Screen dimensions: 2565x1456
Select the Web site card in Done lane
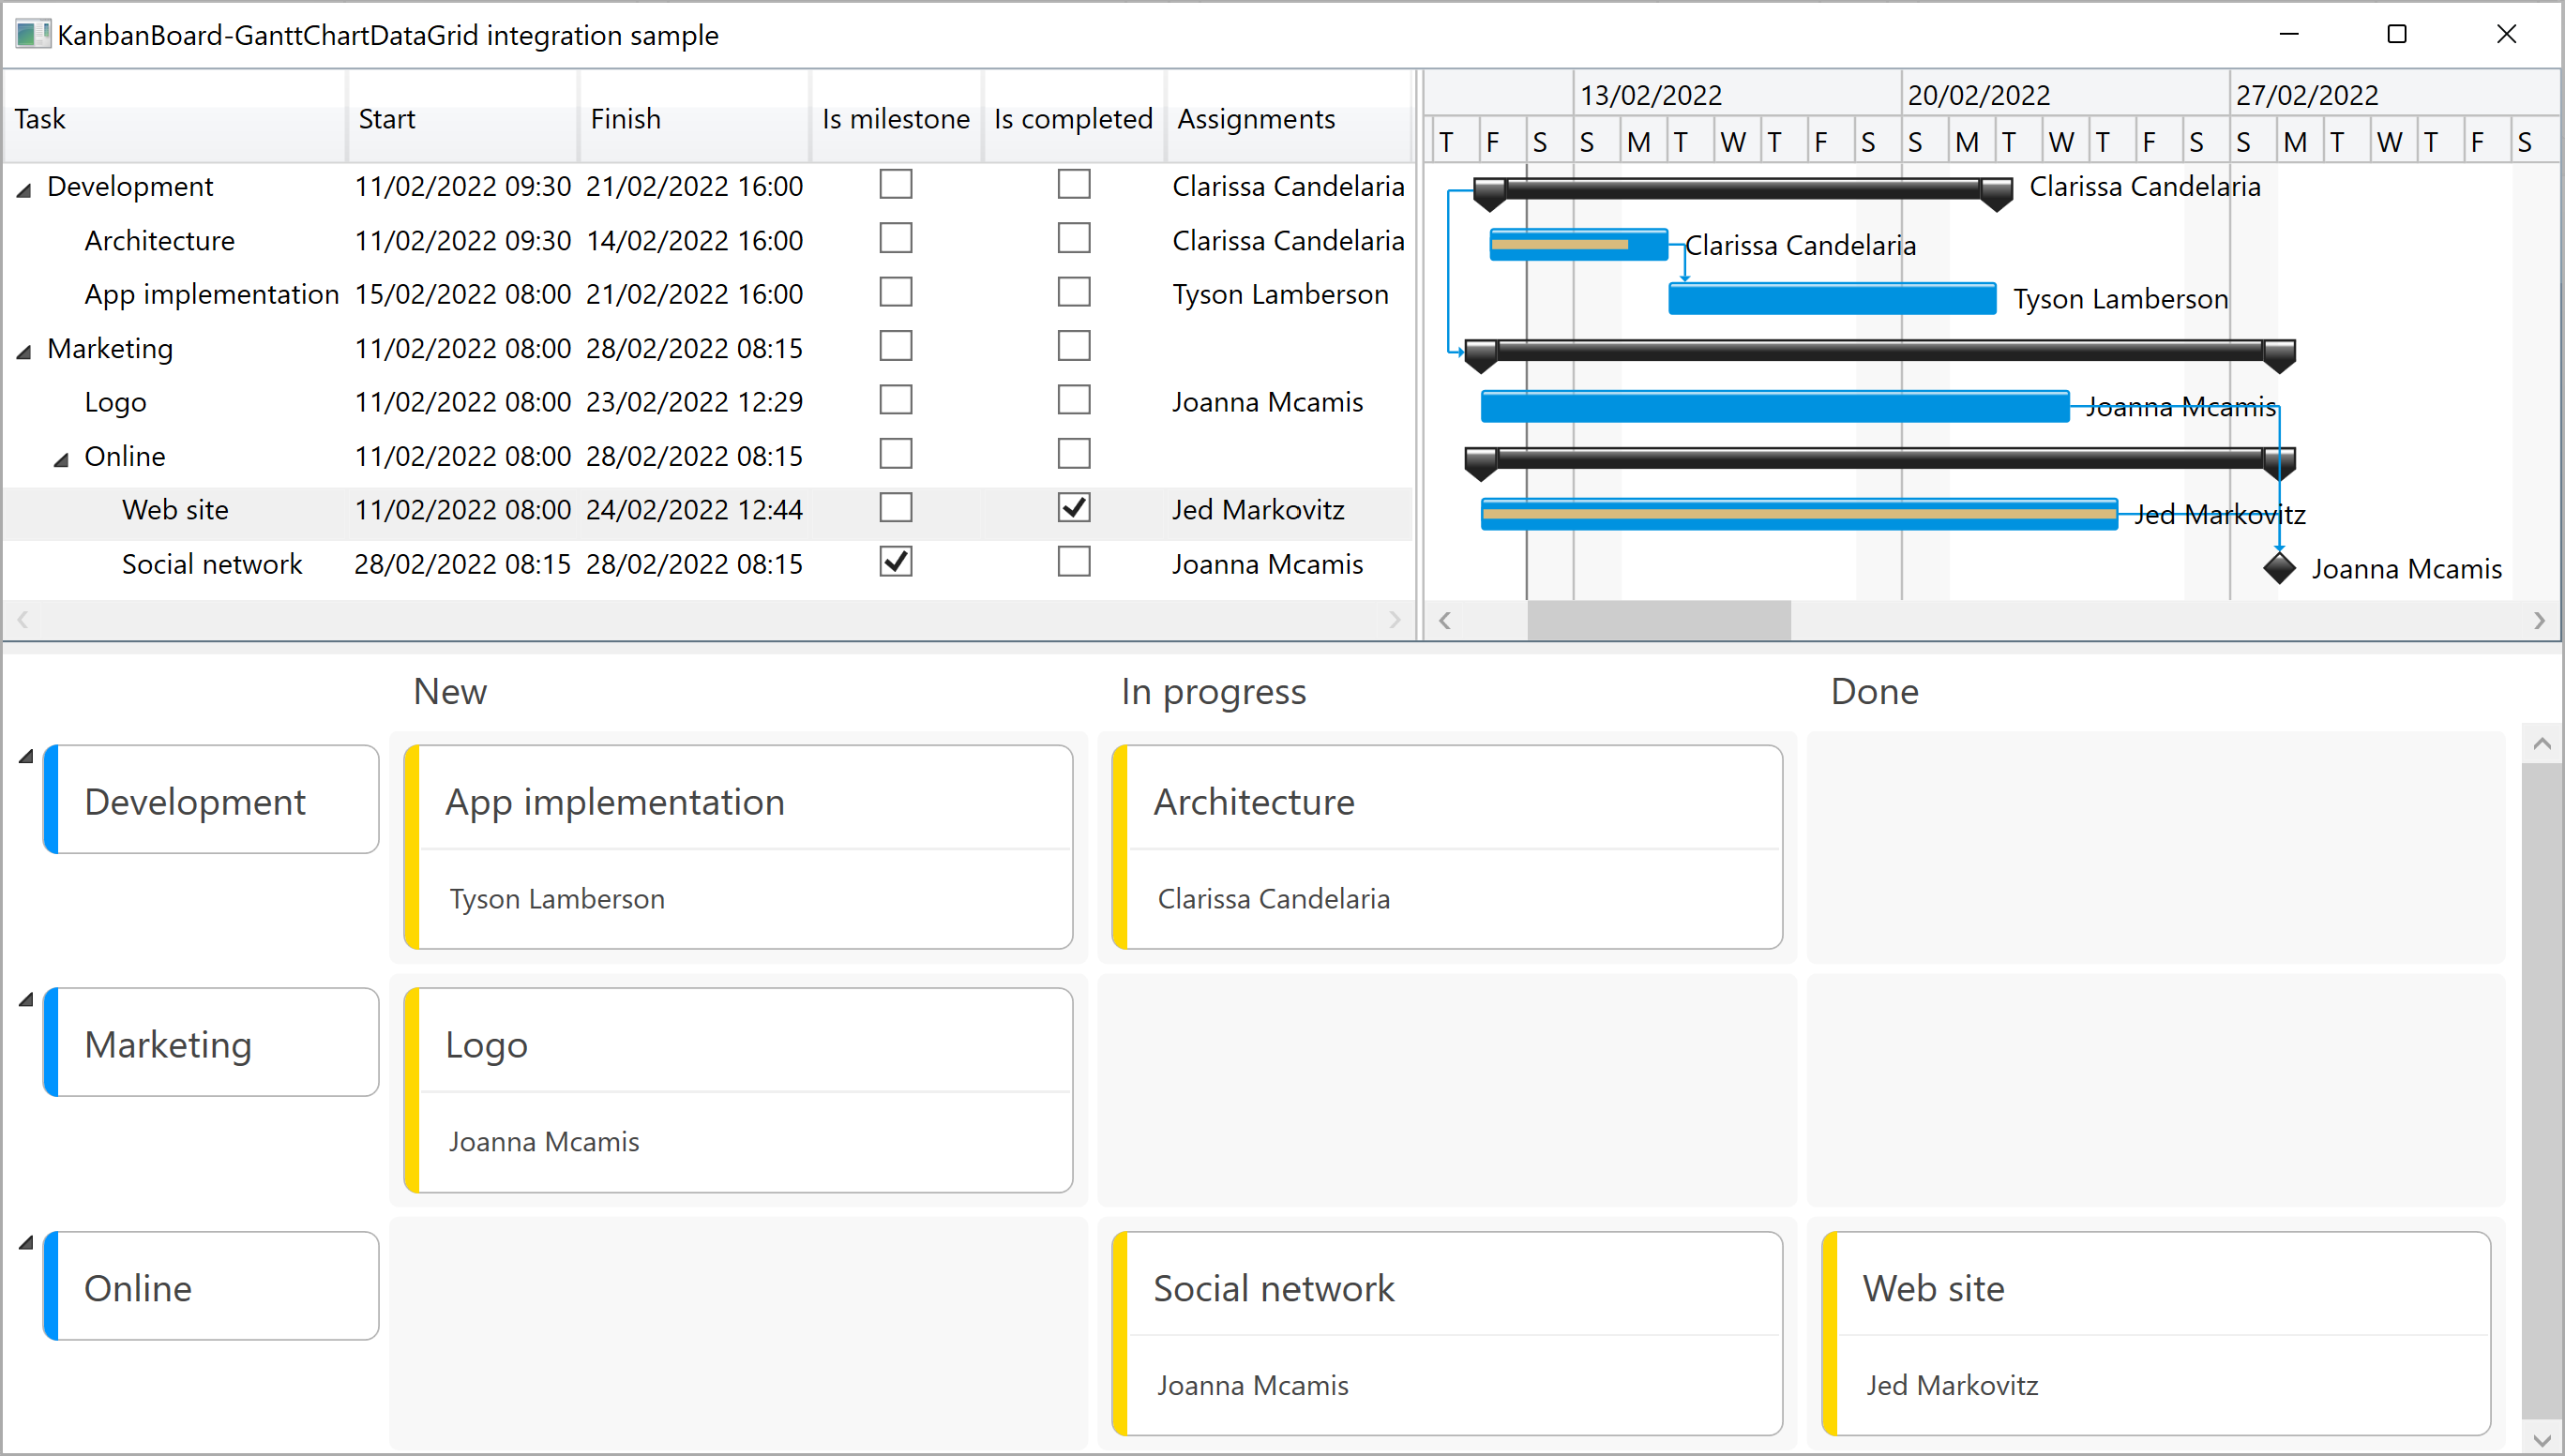pyautogui.click(x=2155, y=1333)
